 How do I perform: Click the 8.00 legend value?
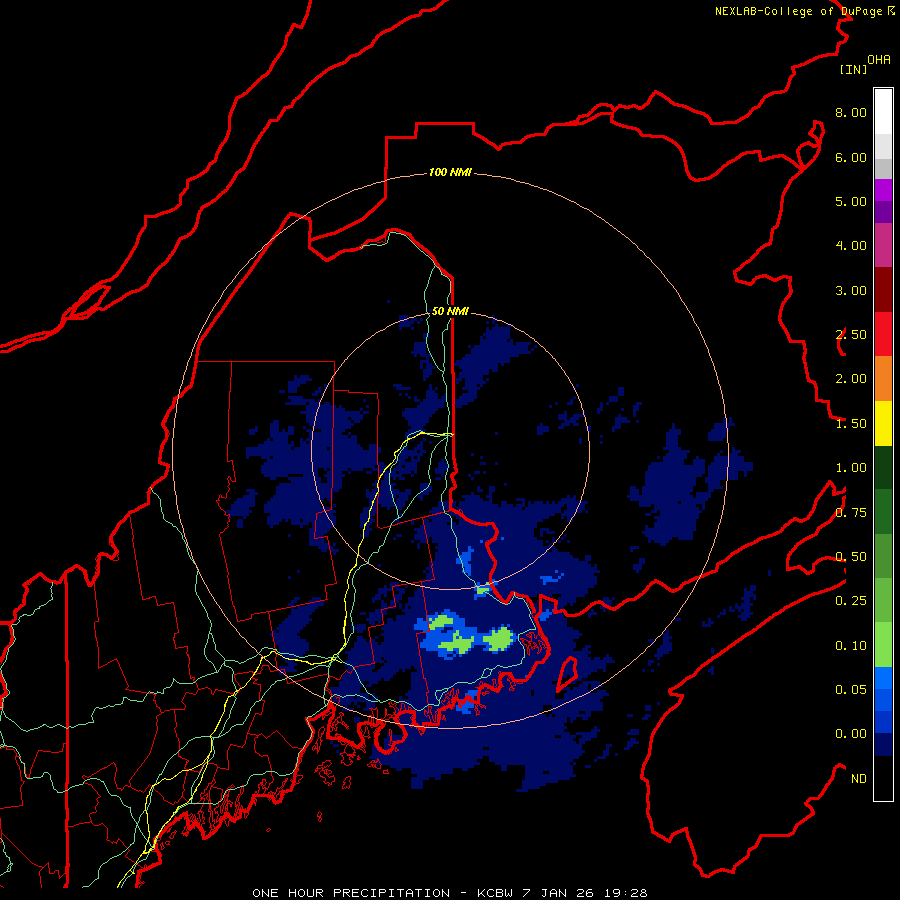(x=851, y=112)
